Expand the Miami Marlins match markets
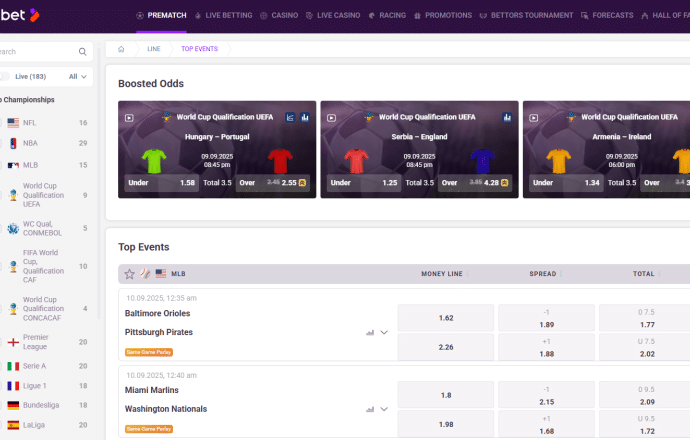Image resolution: width=690 pixels, height=440 pixels. click(384, 409)
